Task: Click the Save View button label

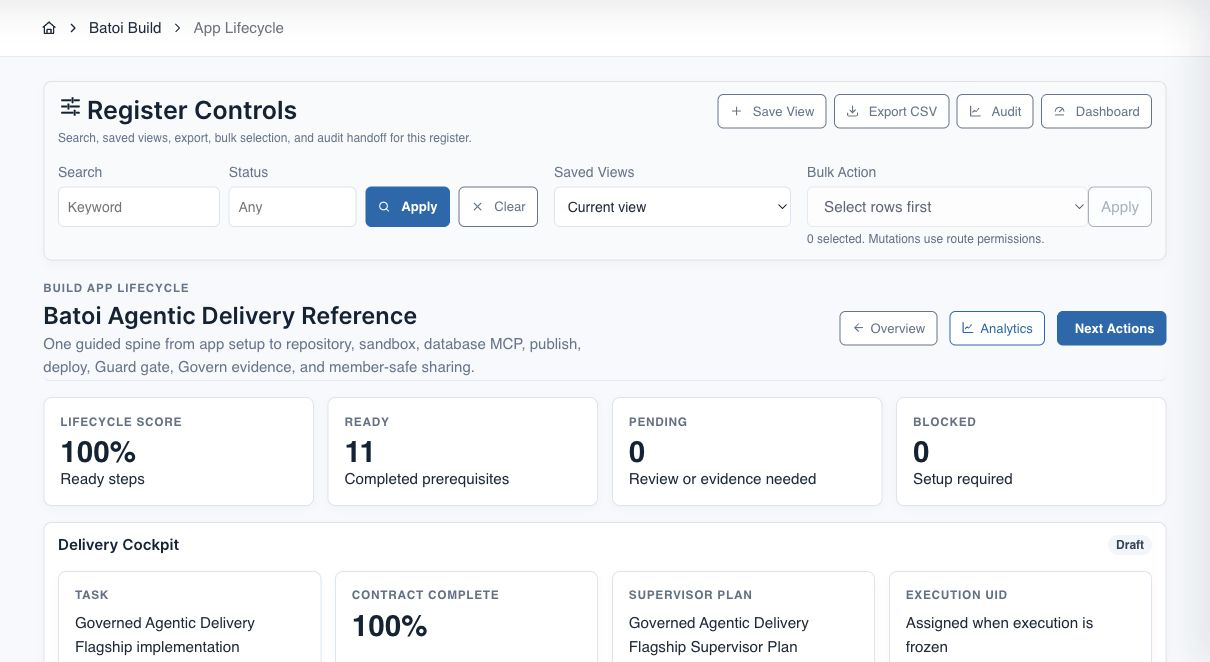Action: tap(784, 111)
